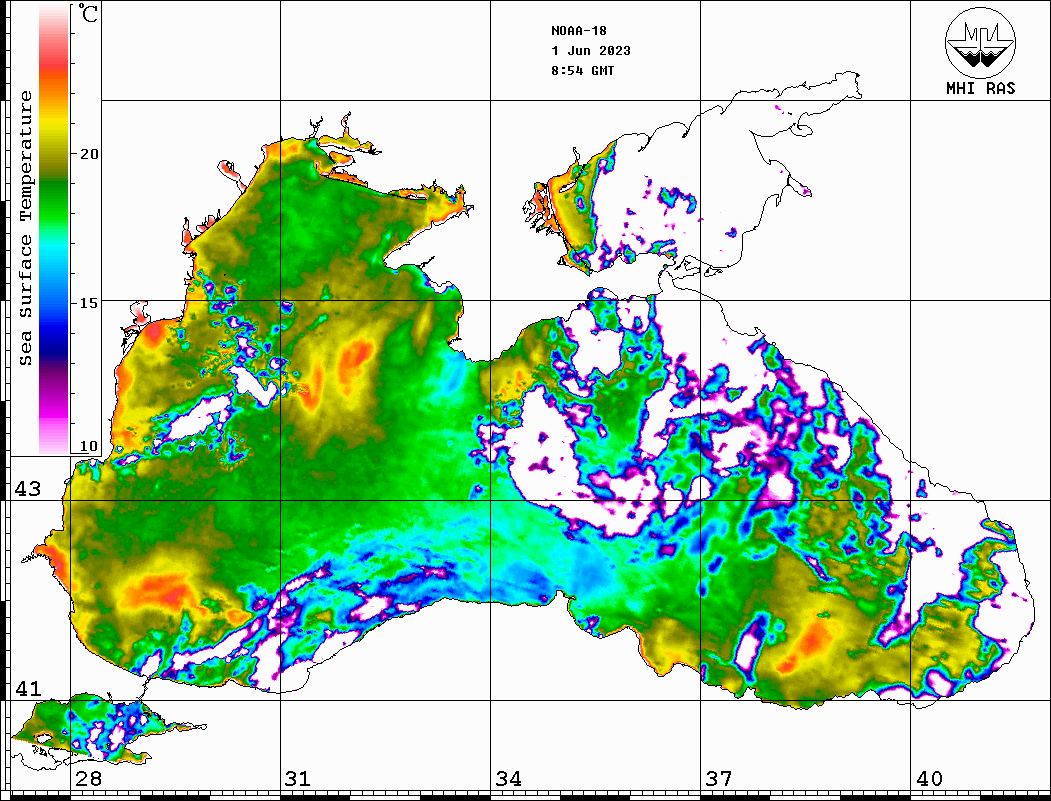Click longitude label '40'
The height and width of the screenshot is (801, 1051).
tap(929, 779)
